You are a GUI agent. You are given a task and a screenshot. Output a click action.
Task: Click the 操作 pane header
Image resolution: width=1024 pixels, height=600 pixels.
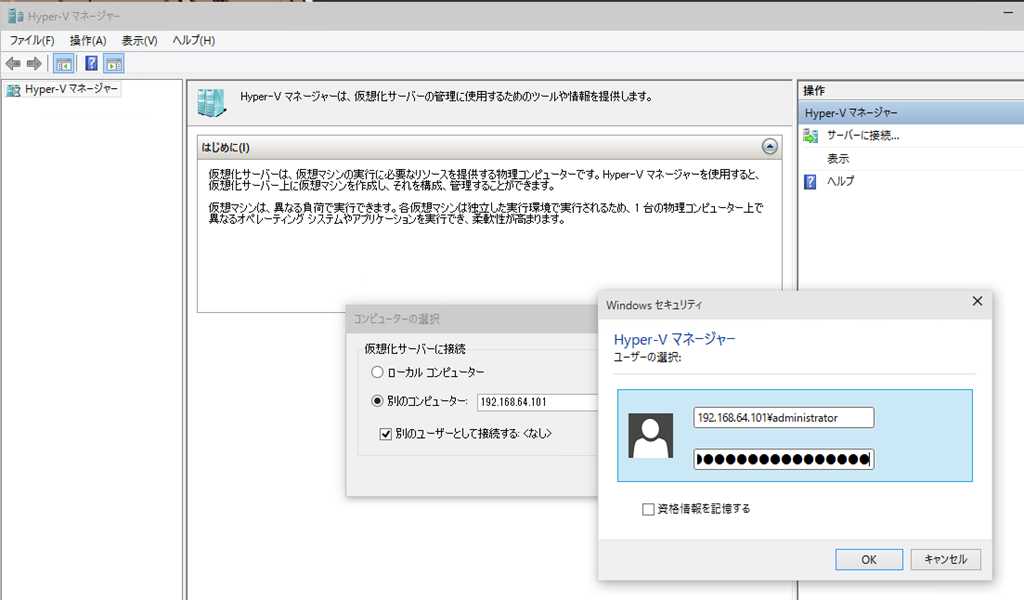click(911, 91)
